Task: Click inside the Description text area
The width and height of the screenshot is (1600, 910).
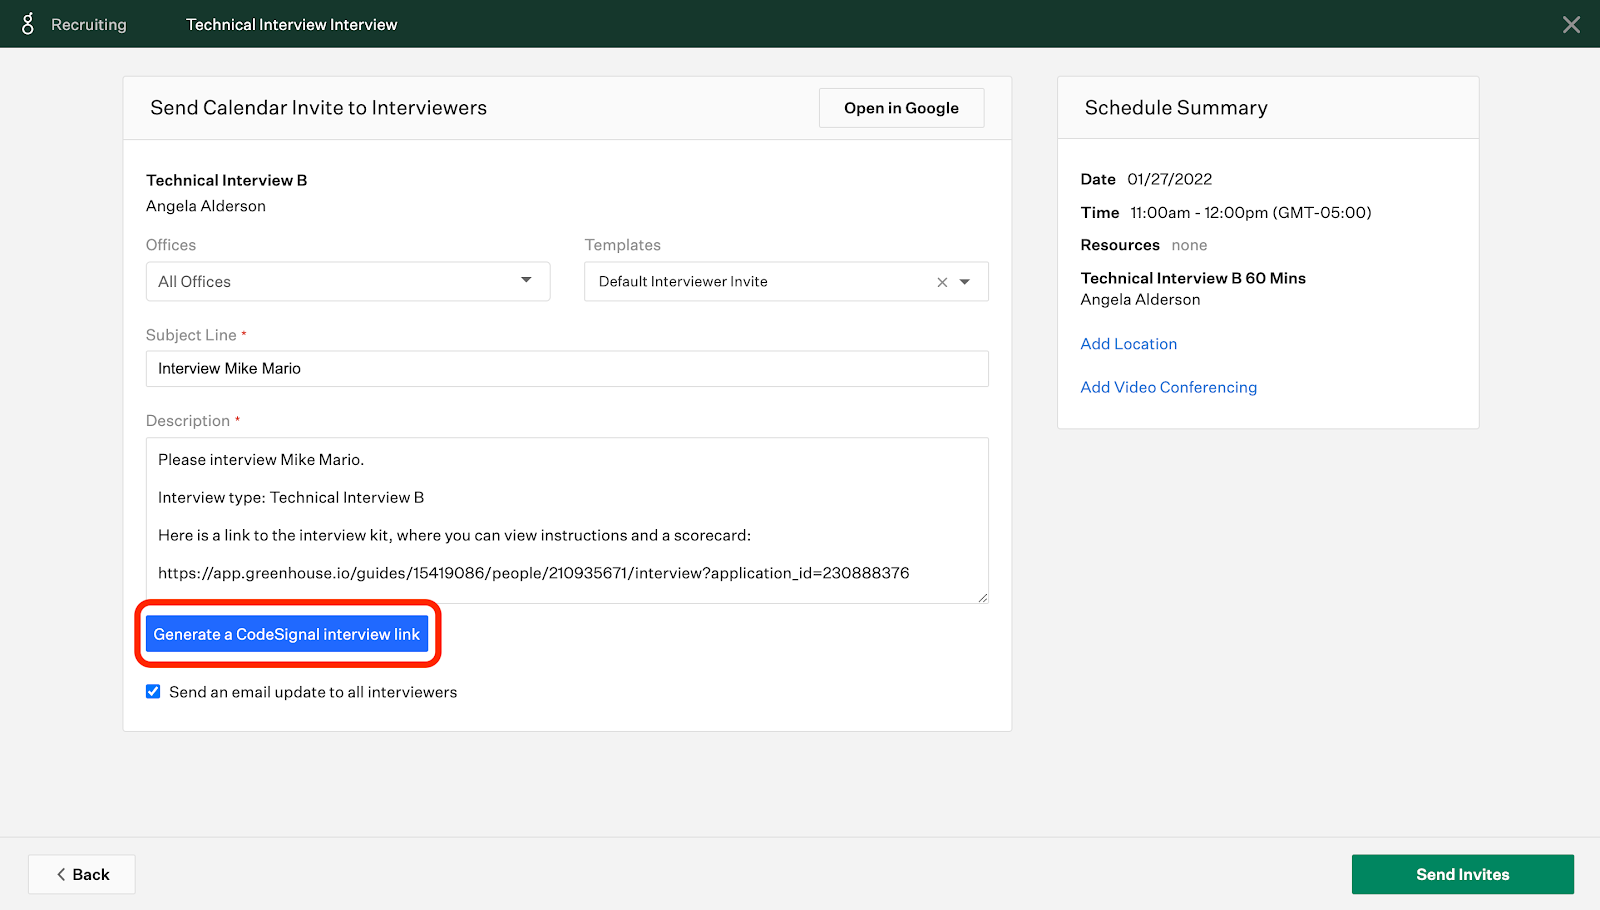Action: coord(567,520)
